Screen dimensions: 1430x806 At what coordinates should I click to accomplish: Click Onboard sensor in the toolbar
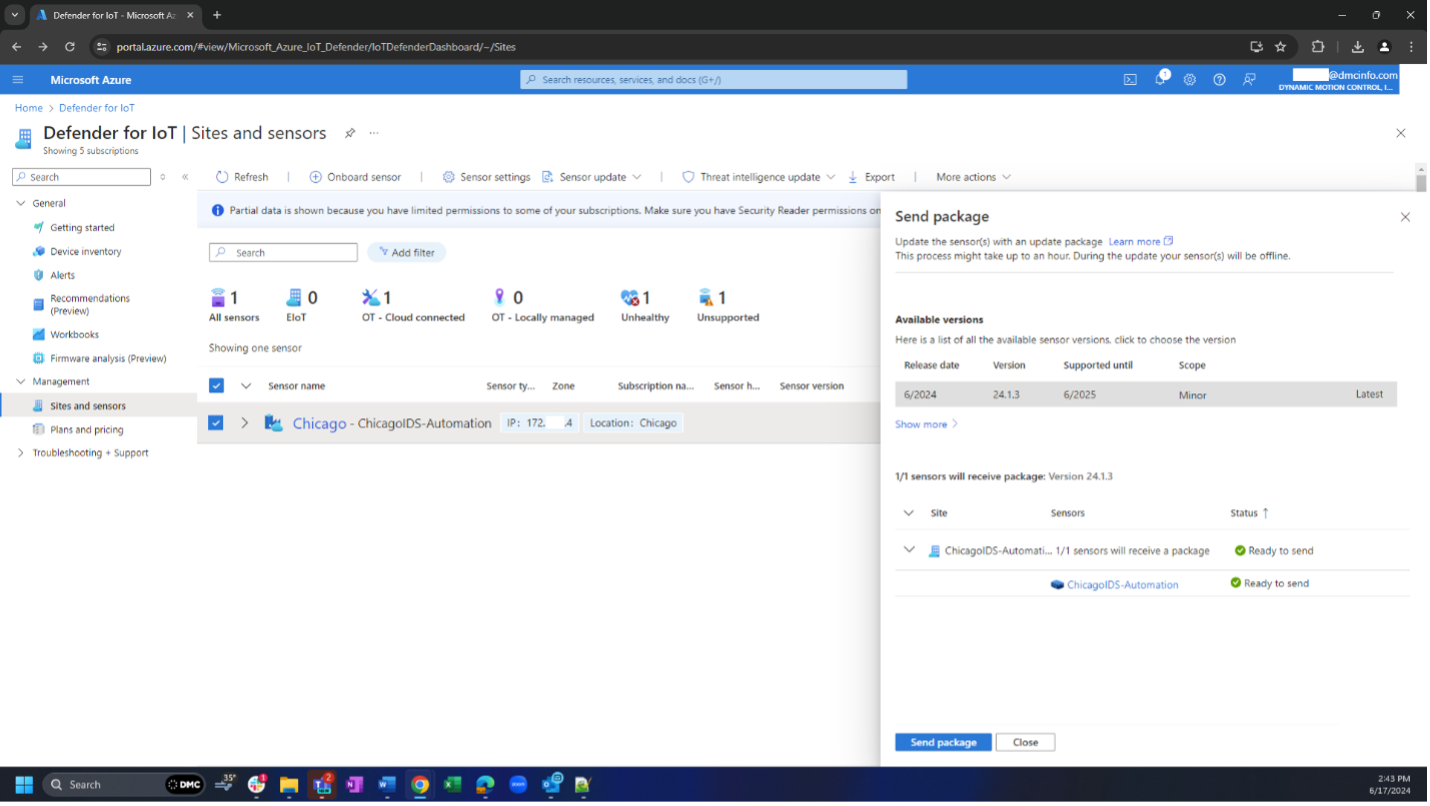click(355, 177)
